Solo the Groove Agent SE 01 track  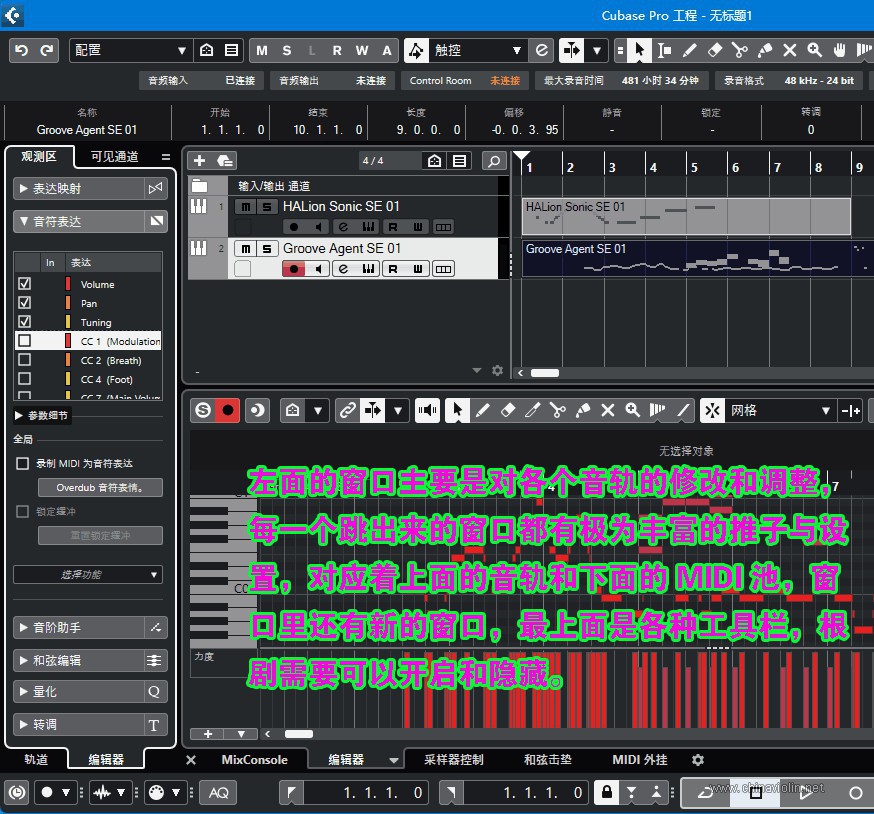(266, 249)
